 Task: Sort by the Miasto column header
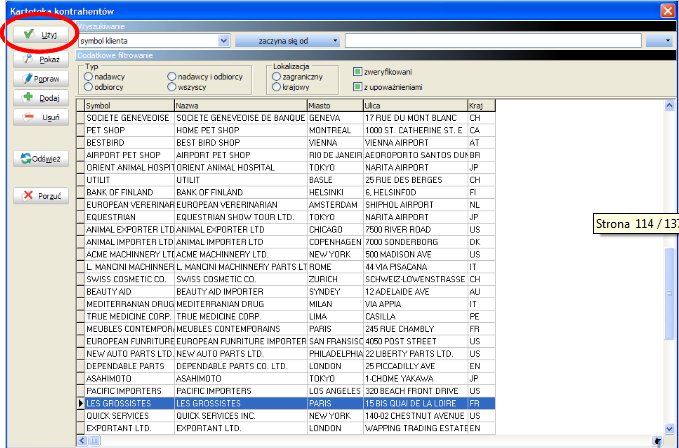pyautogui.click(x=335, y=106)
